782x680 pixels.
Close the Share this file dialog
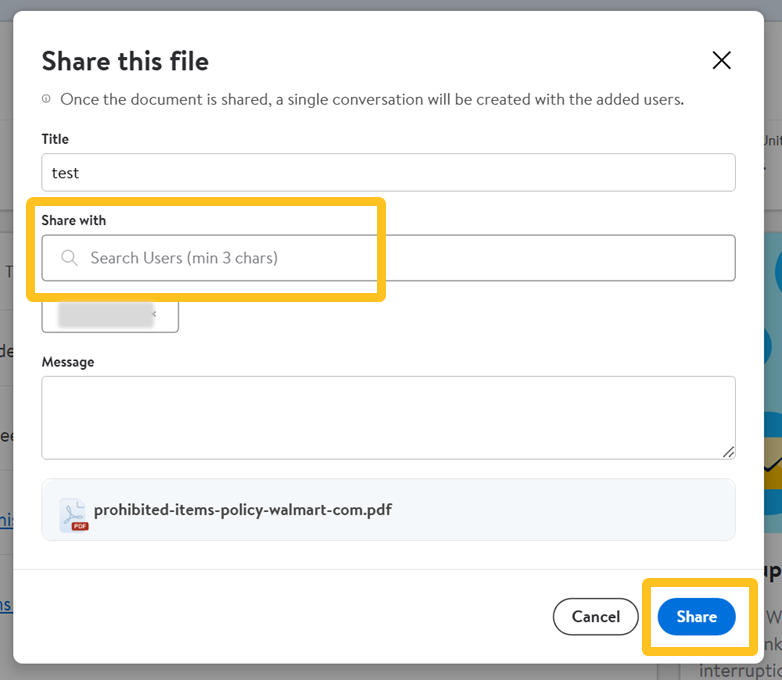[x=721, y=61]
